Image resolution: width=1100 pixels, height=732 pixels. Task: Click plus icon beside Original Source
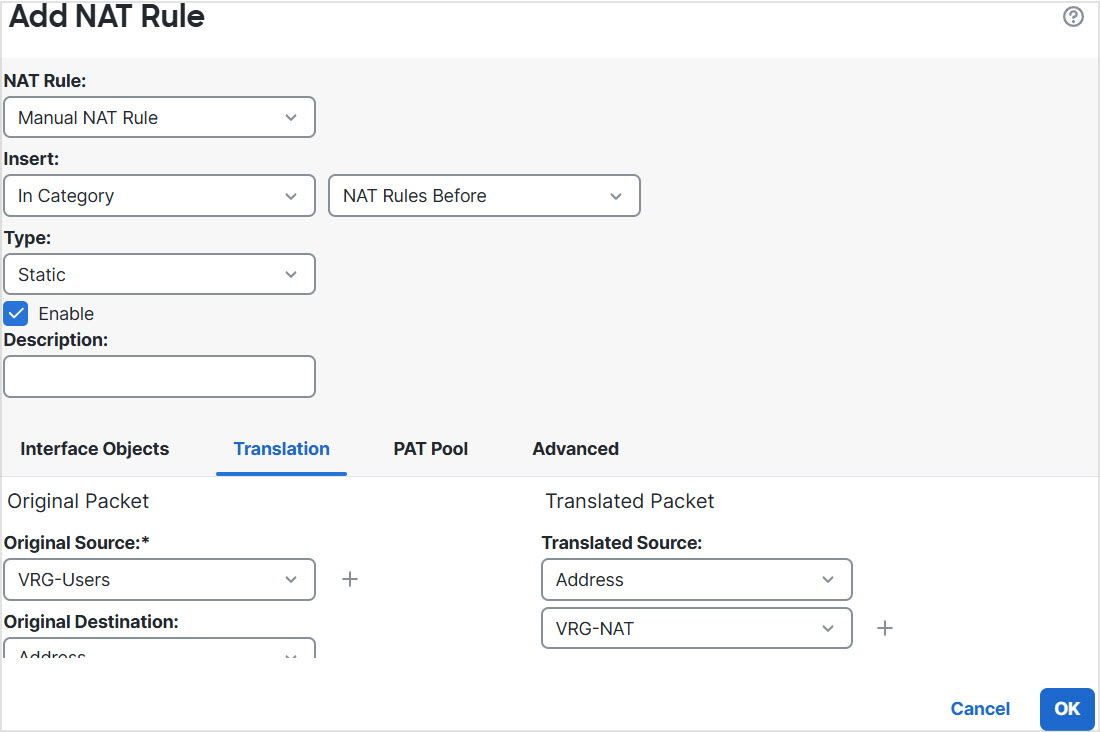(350, 579)
